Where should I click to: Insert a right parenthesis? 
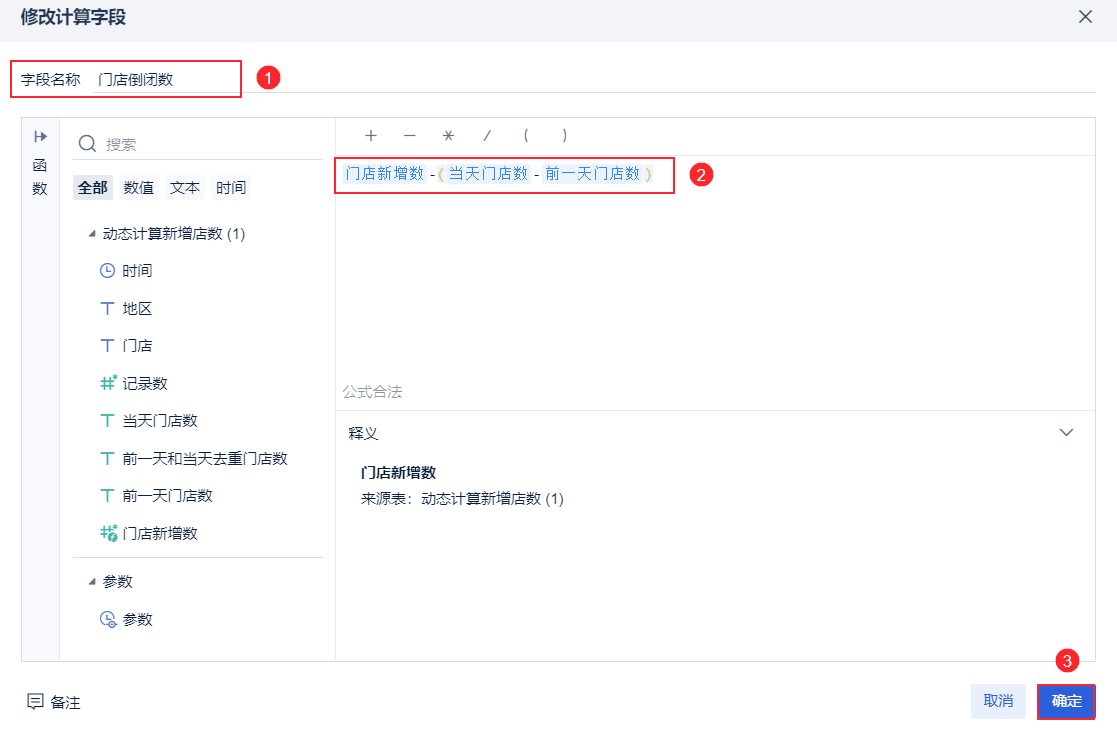[x=565, y=136]
